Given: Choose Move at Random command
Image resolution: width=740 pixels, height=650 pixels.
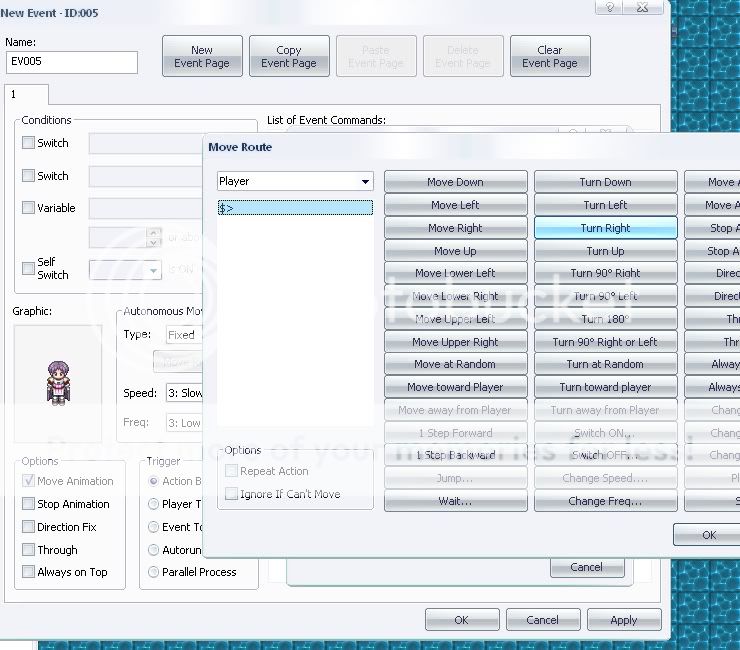Looking at the screenshot, I should 455,364.
